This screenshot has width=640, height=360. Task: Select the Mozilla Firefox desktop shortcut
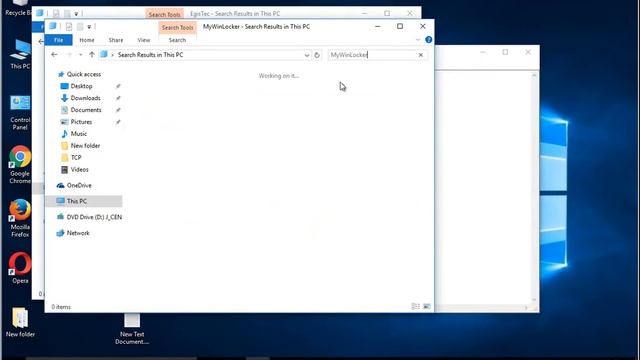click(20, 218)
